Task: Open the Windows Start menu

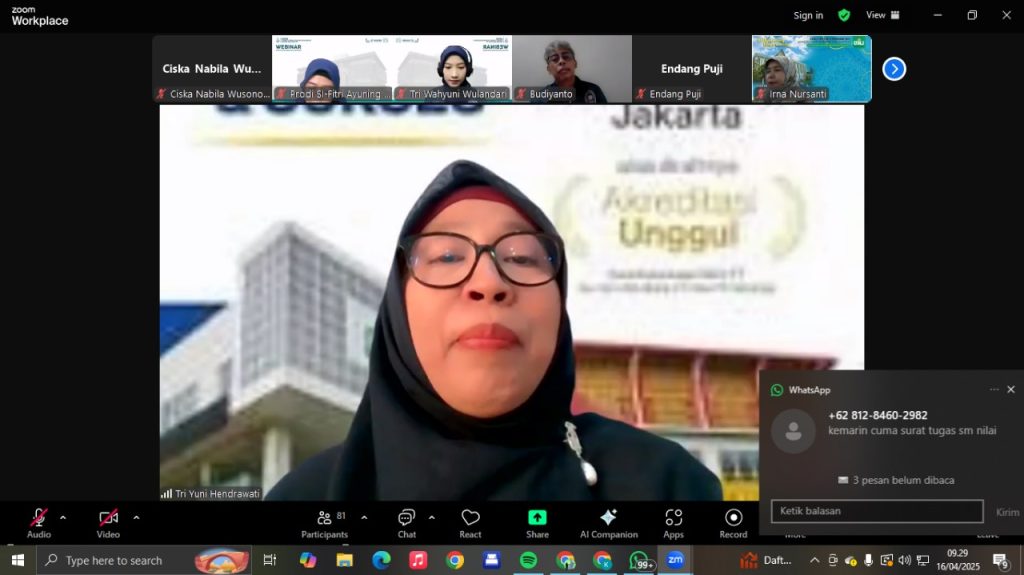Action: coord(18,560)
